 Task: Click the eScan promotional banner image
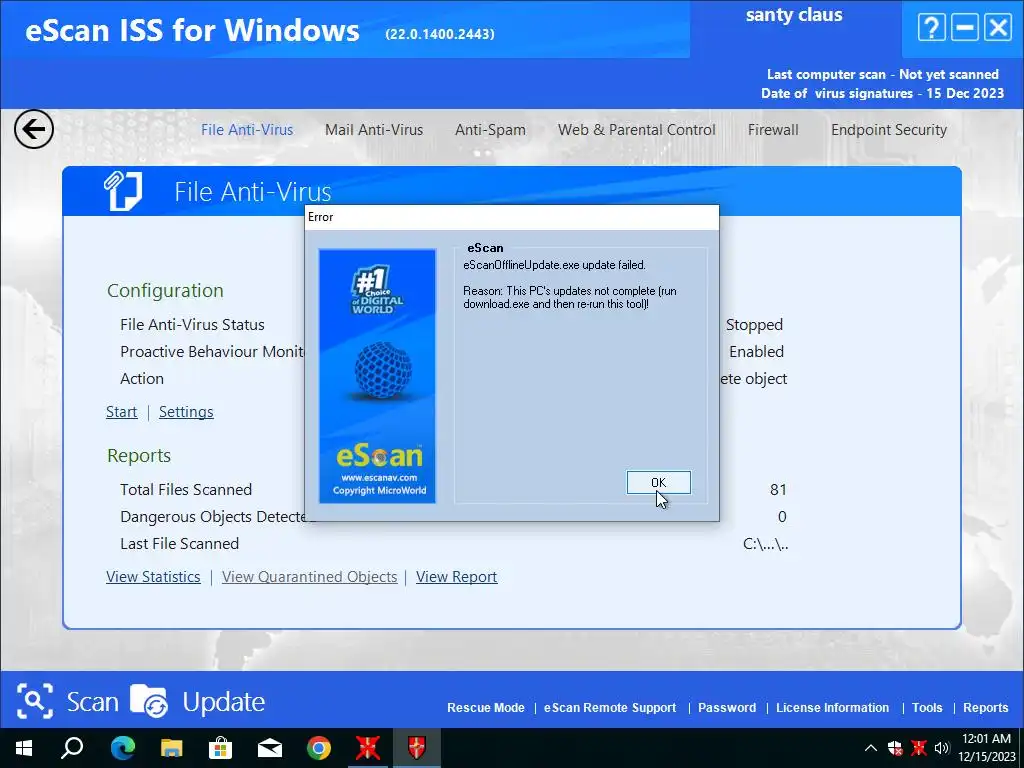(377, 376)
